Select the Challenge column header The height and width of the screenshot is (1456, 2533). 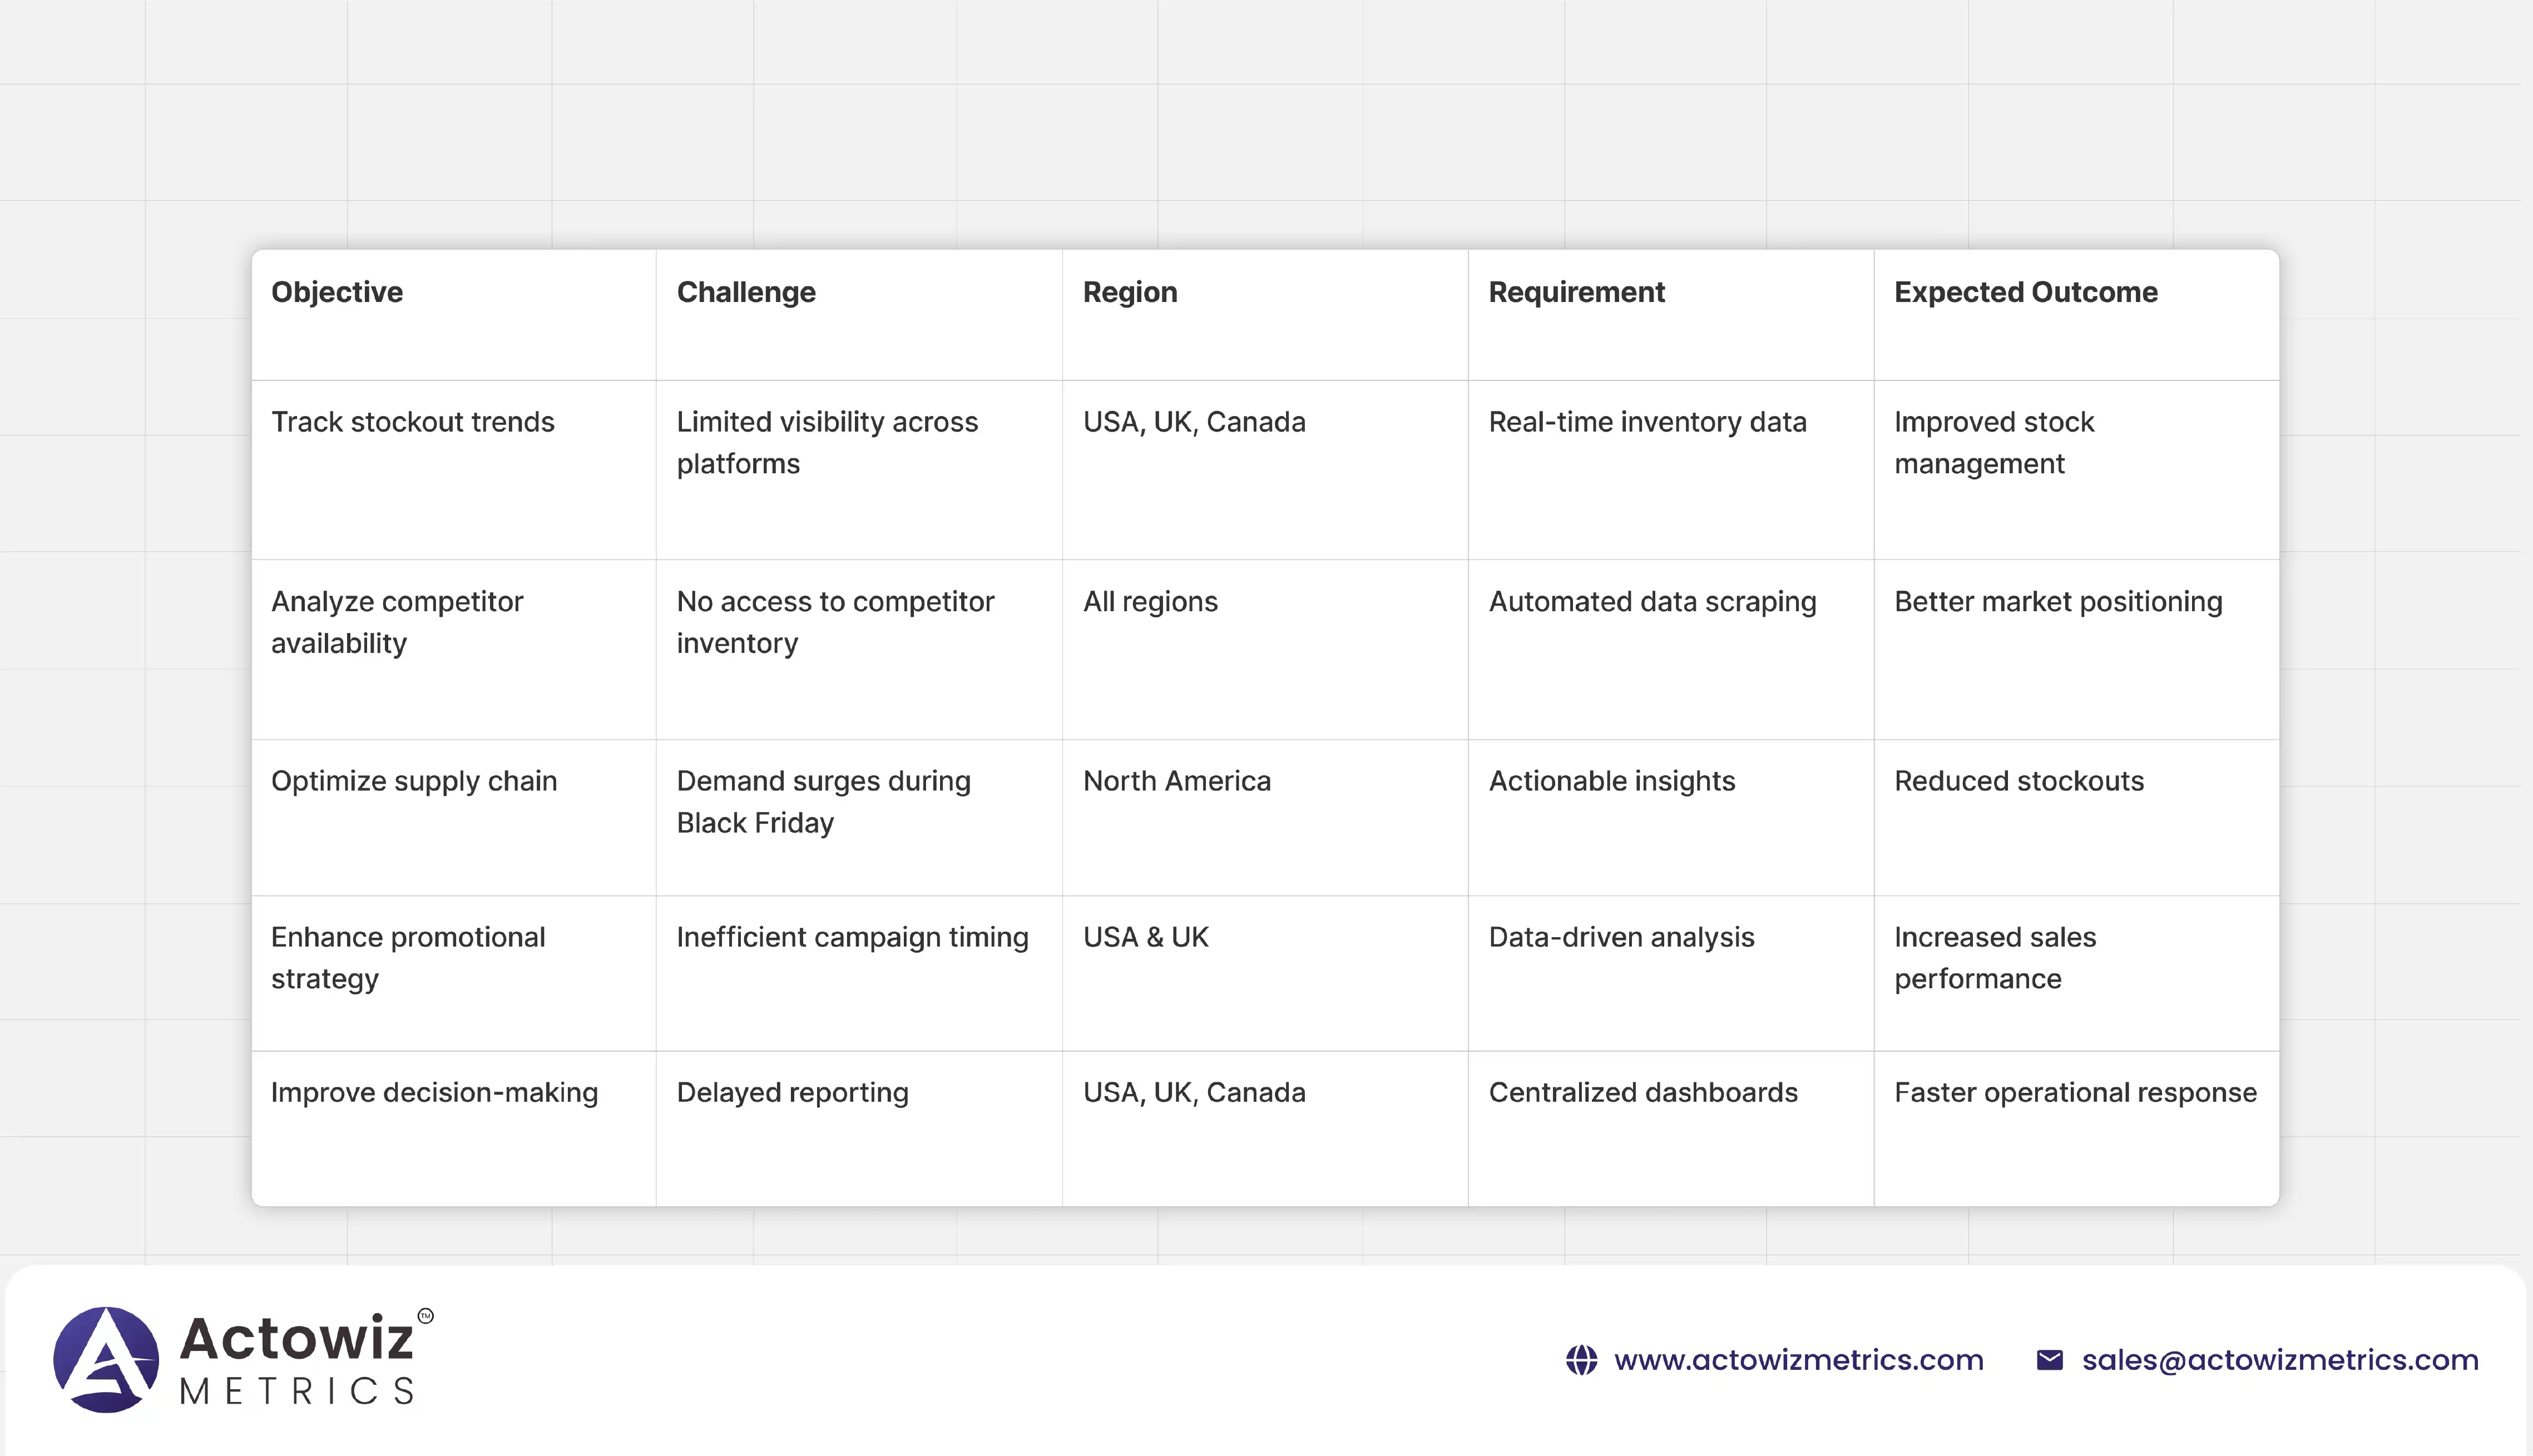coord(746,292)
